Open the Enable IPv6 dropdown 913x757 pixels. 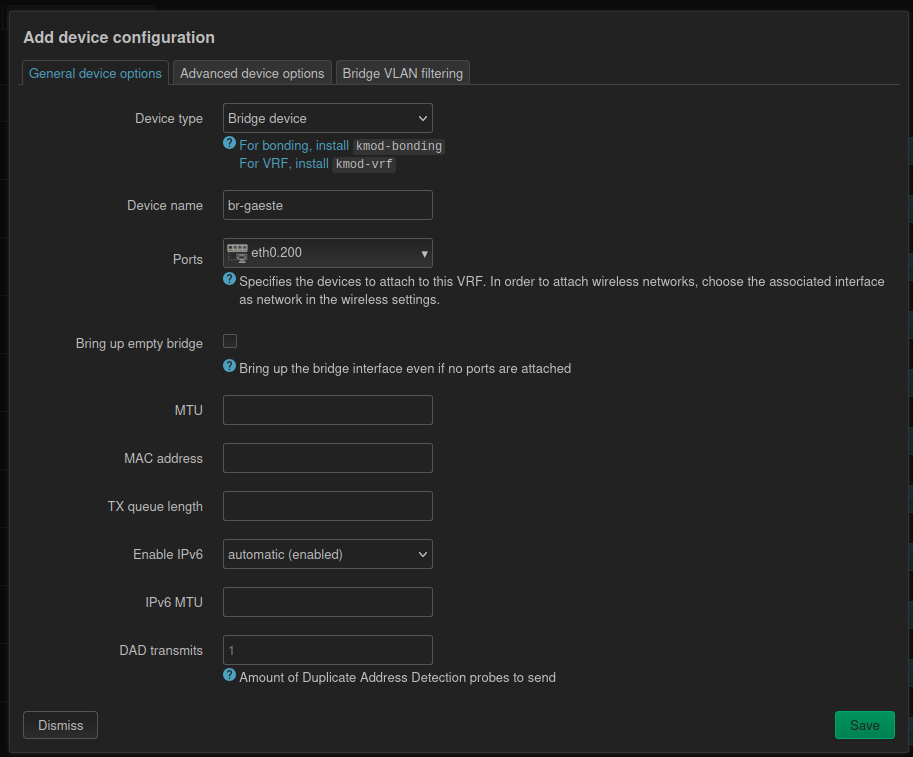click(x=328, y=554)
